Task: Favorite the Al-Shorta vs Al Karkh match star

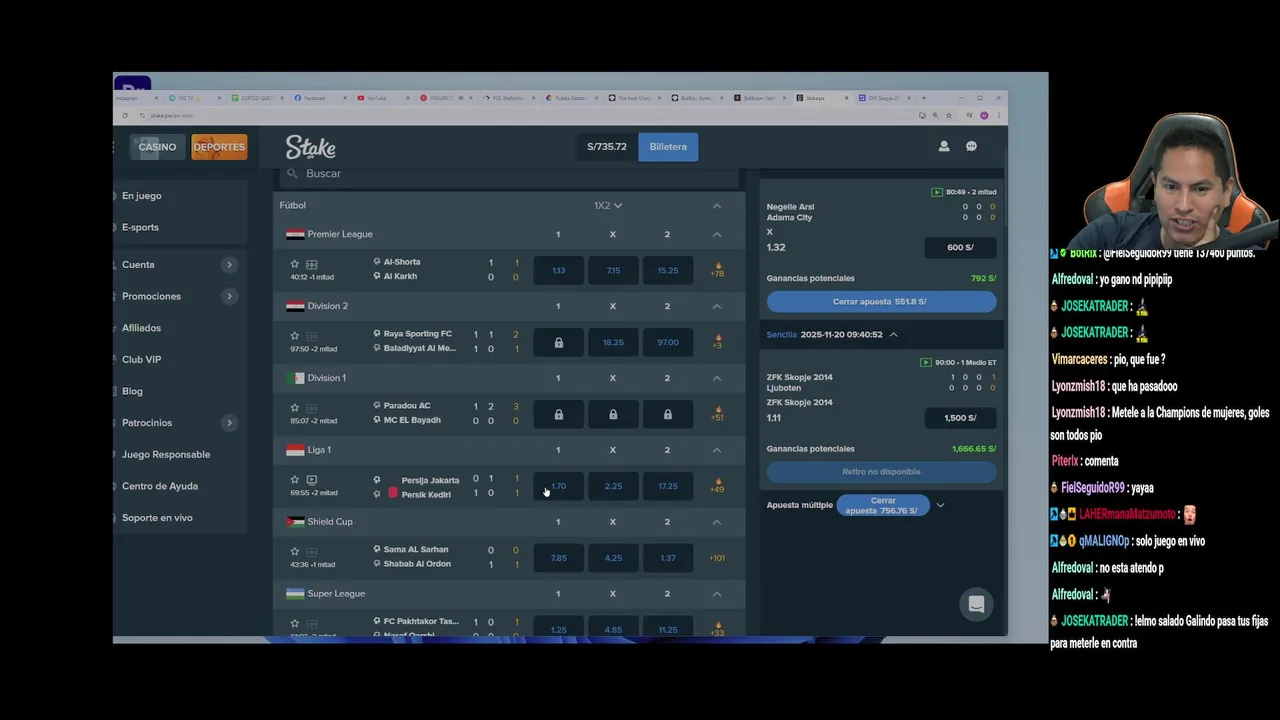Action: (295, 264)
